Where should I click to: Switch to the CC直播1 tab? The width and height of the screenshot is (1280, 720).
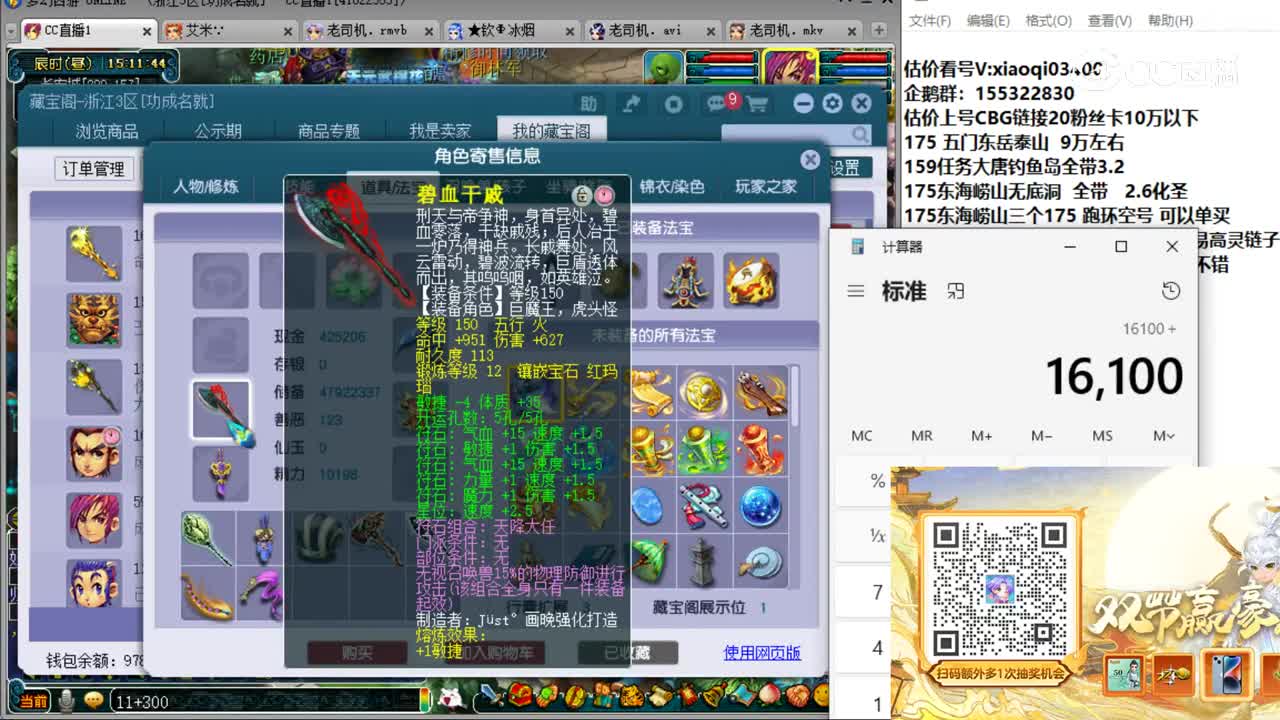tap(88, 31)
